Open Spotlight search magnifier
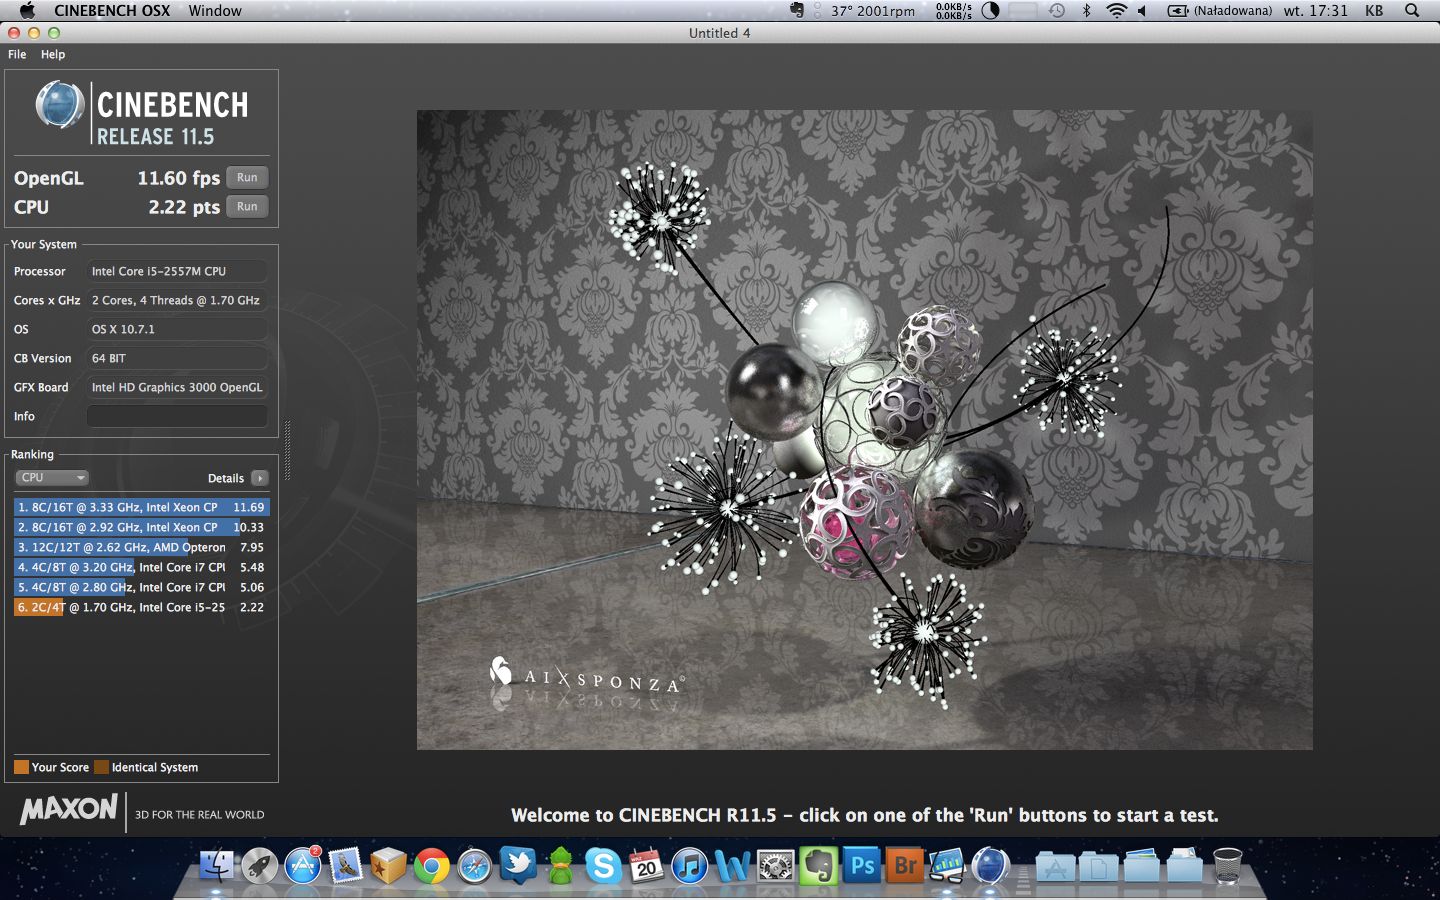 (1412, 10)
